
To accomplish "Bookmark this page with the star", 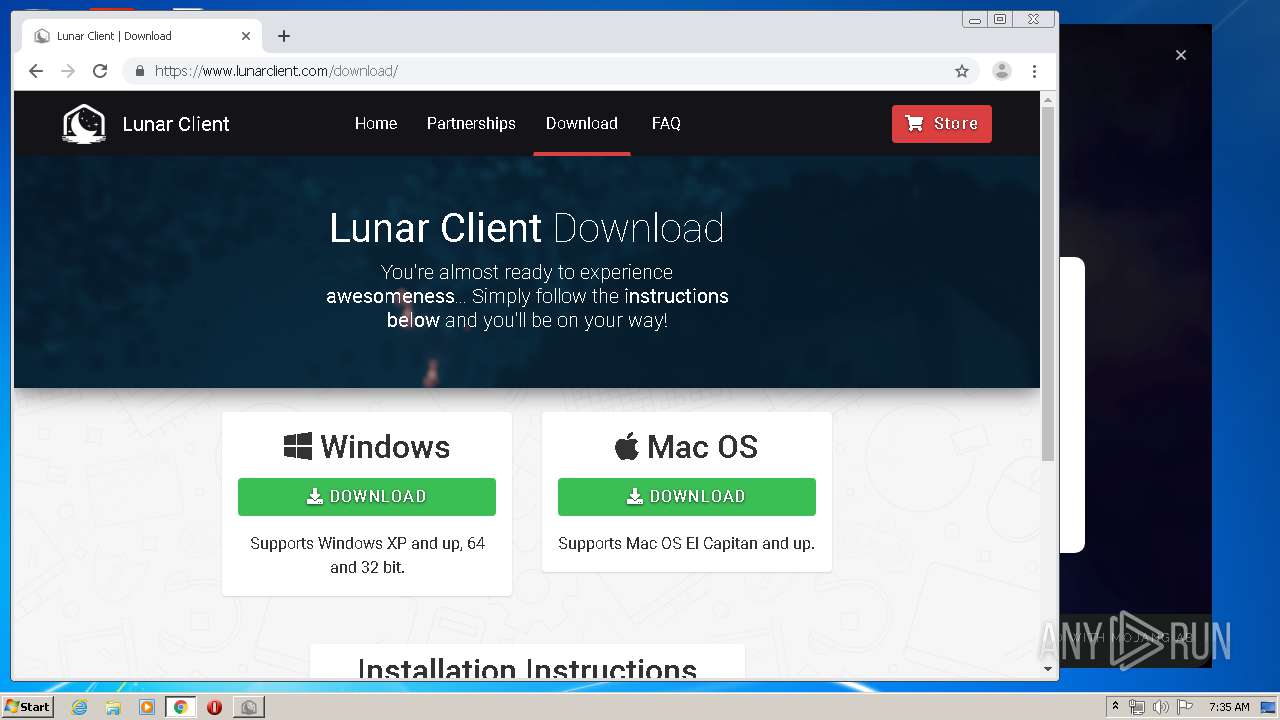I will pyautogui.click(x=962, y=71).
